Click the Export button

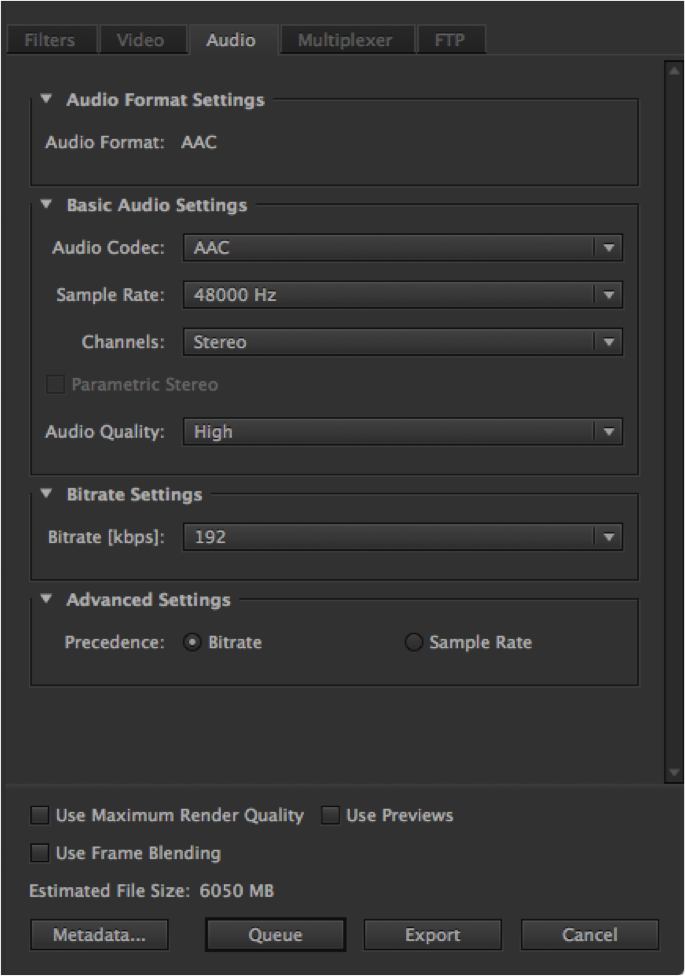pos(432,935)
